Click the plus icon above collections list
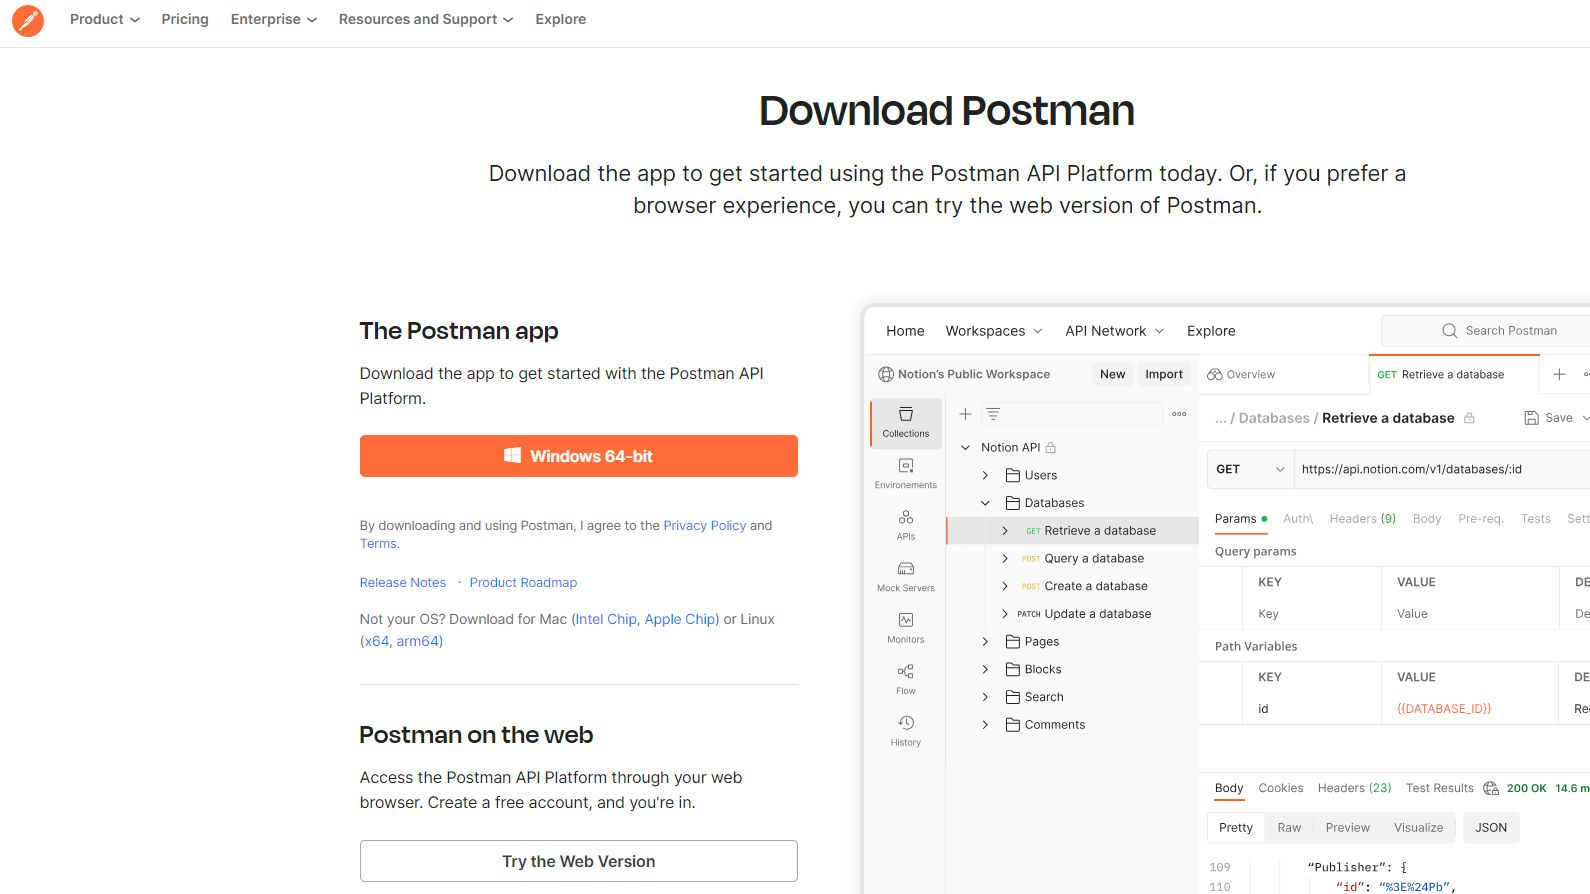This screenshot has height=894, width=1590. coord(965,414)
